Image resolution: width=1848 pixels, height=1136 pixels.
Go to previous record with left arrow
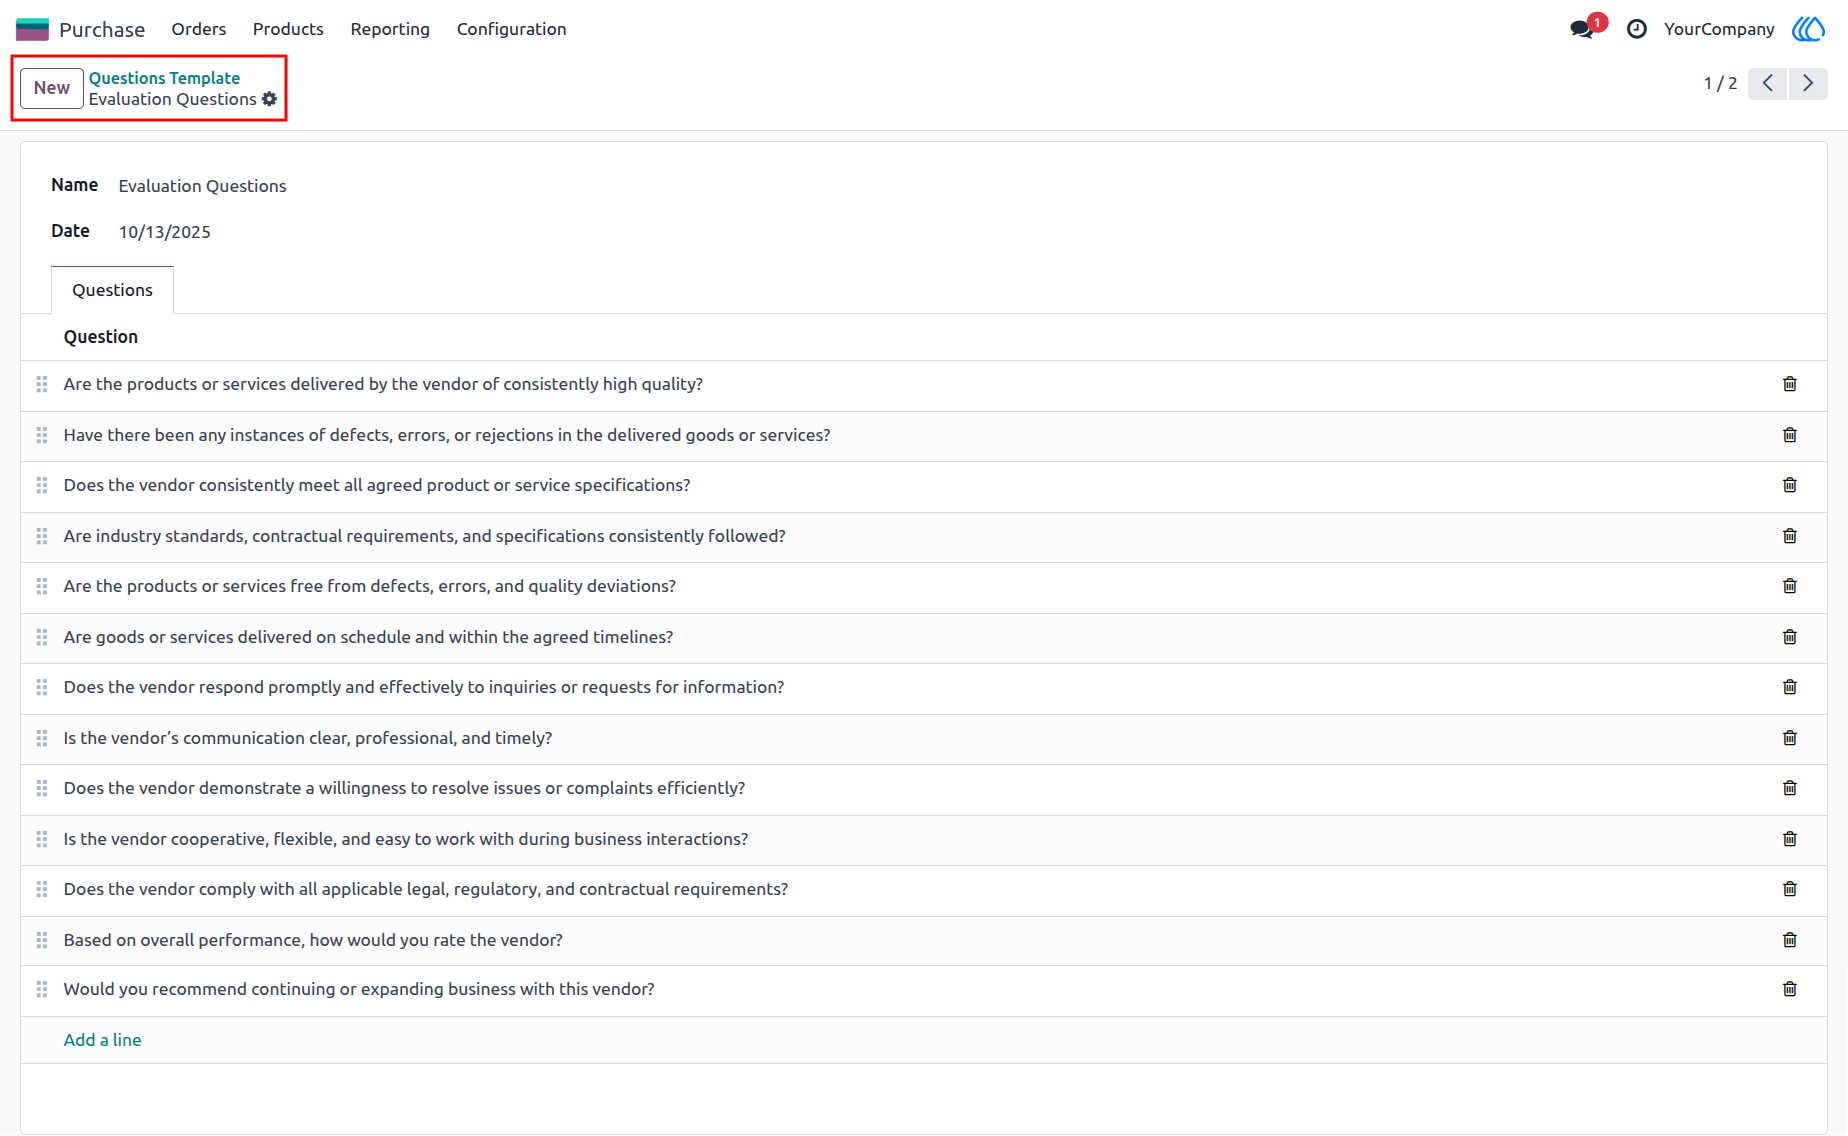click(x=1768, y=83)
